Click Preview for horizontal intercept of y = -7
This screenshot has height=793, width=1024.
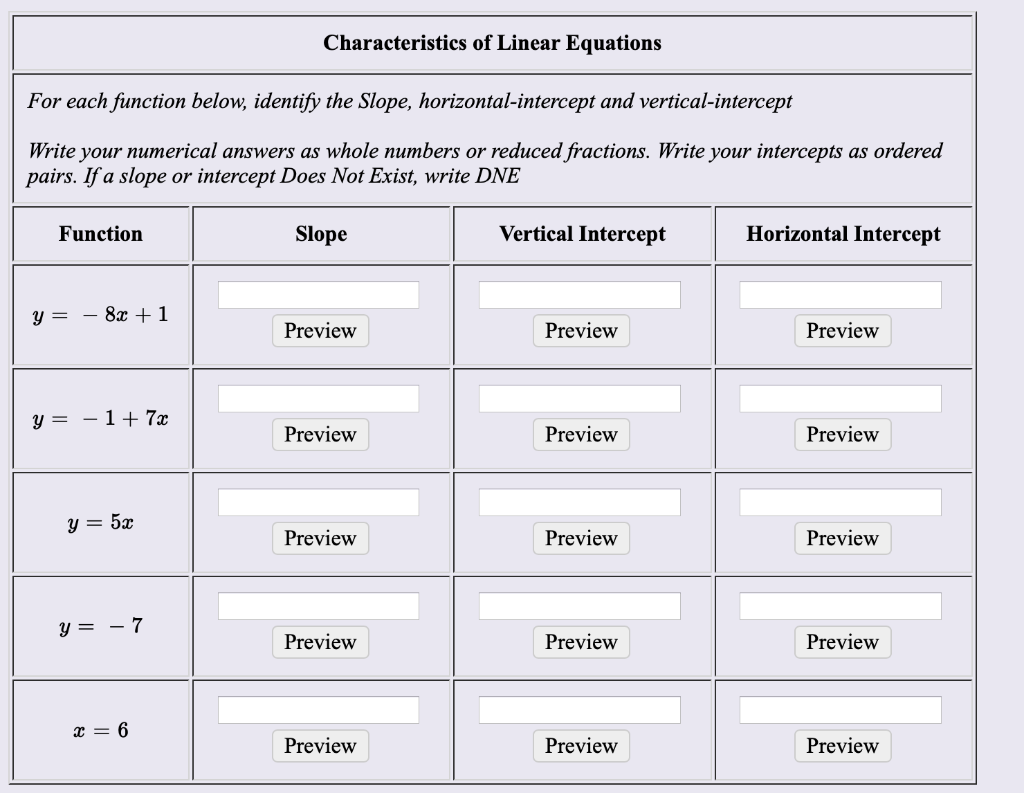(x=842, y=642)
